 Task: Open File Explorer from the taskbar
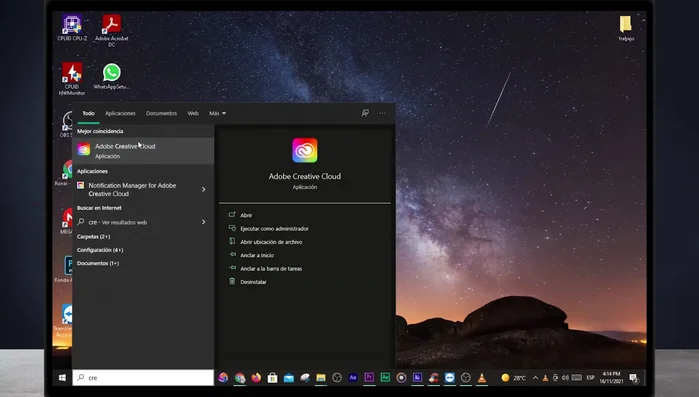pos(321,378)
